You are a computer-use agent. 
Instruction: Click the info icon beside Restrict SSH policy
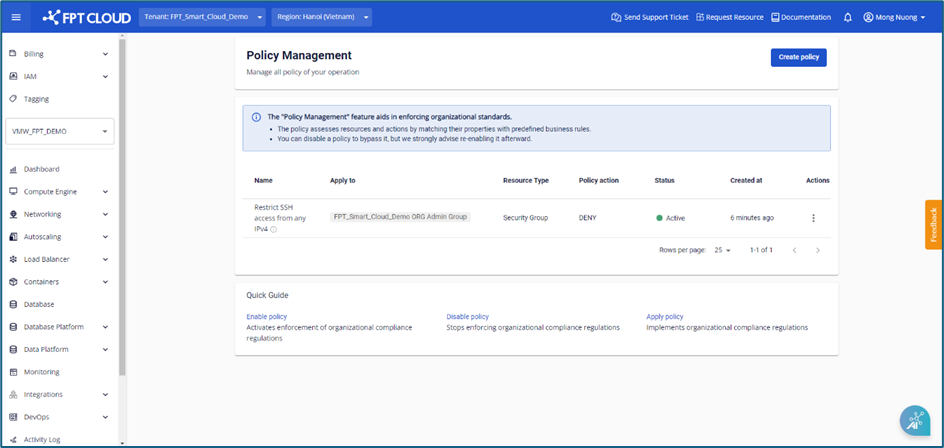click(274, 229)
